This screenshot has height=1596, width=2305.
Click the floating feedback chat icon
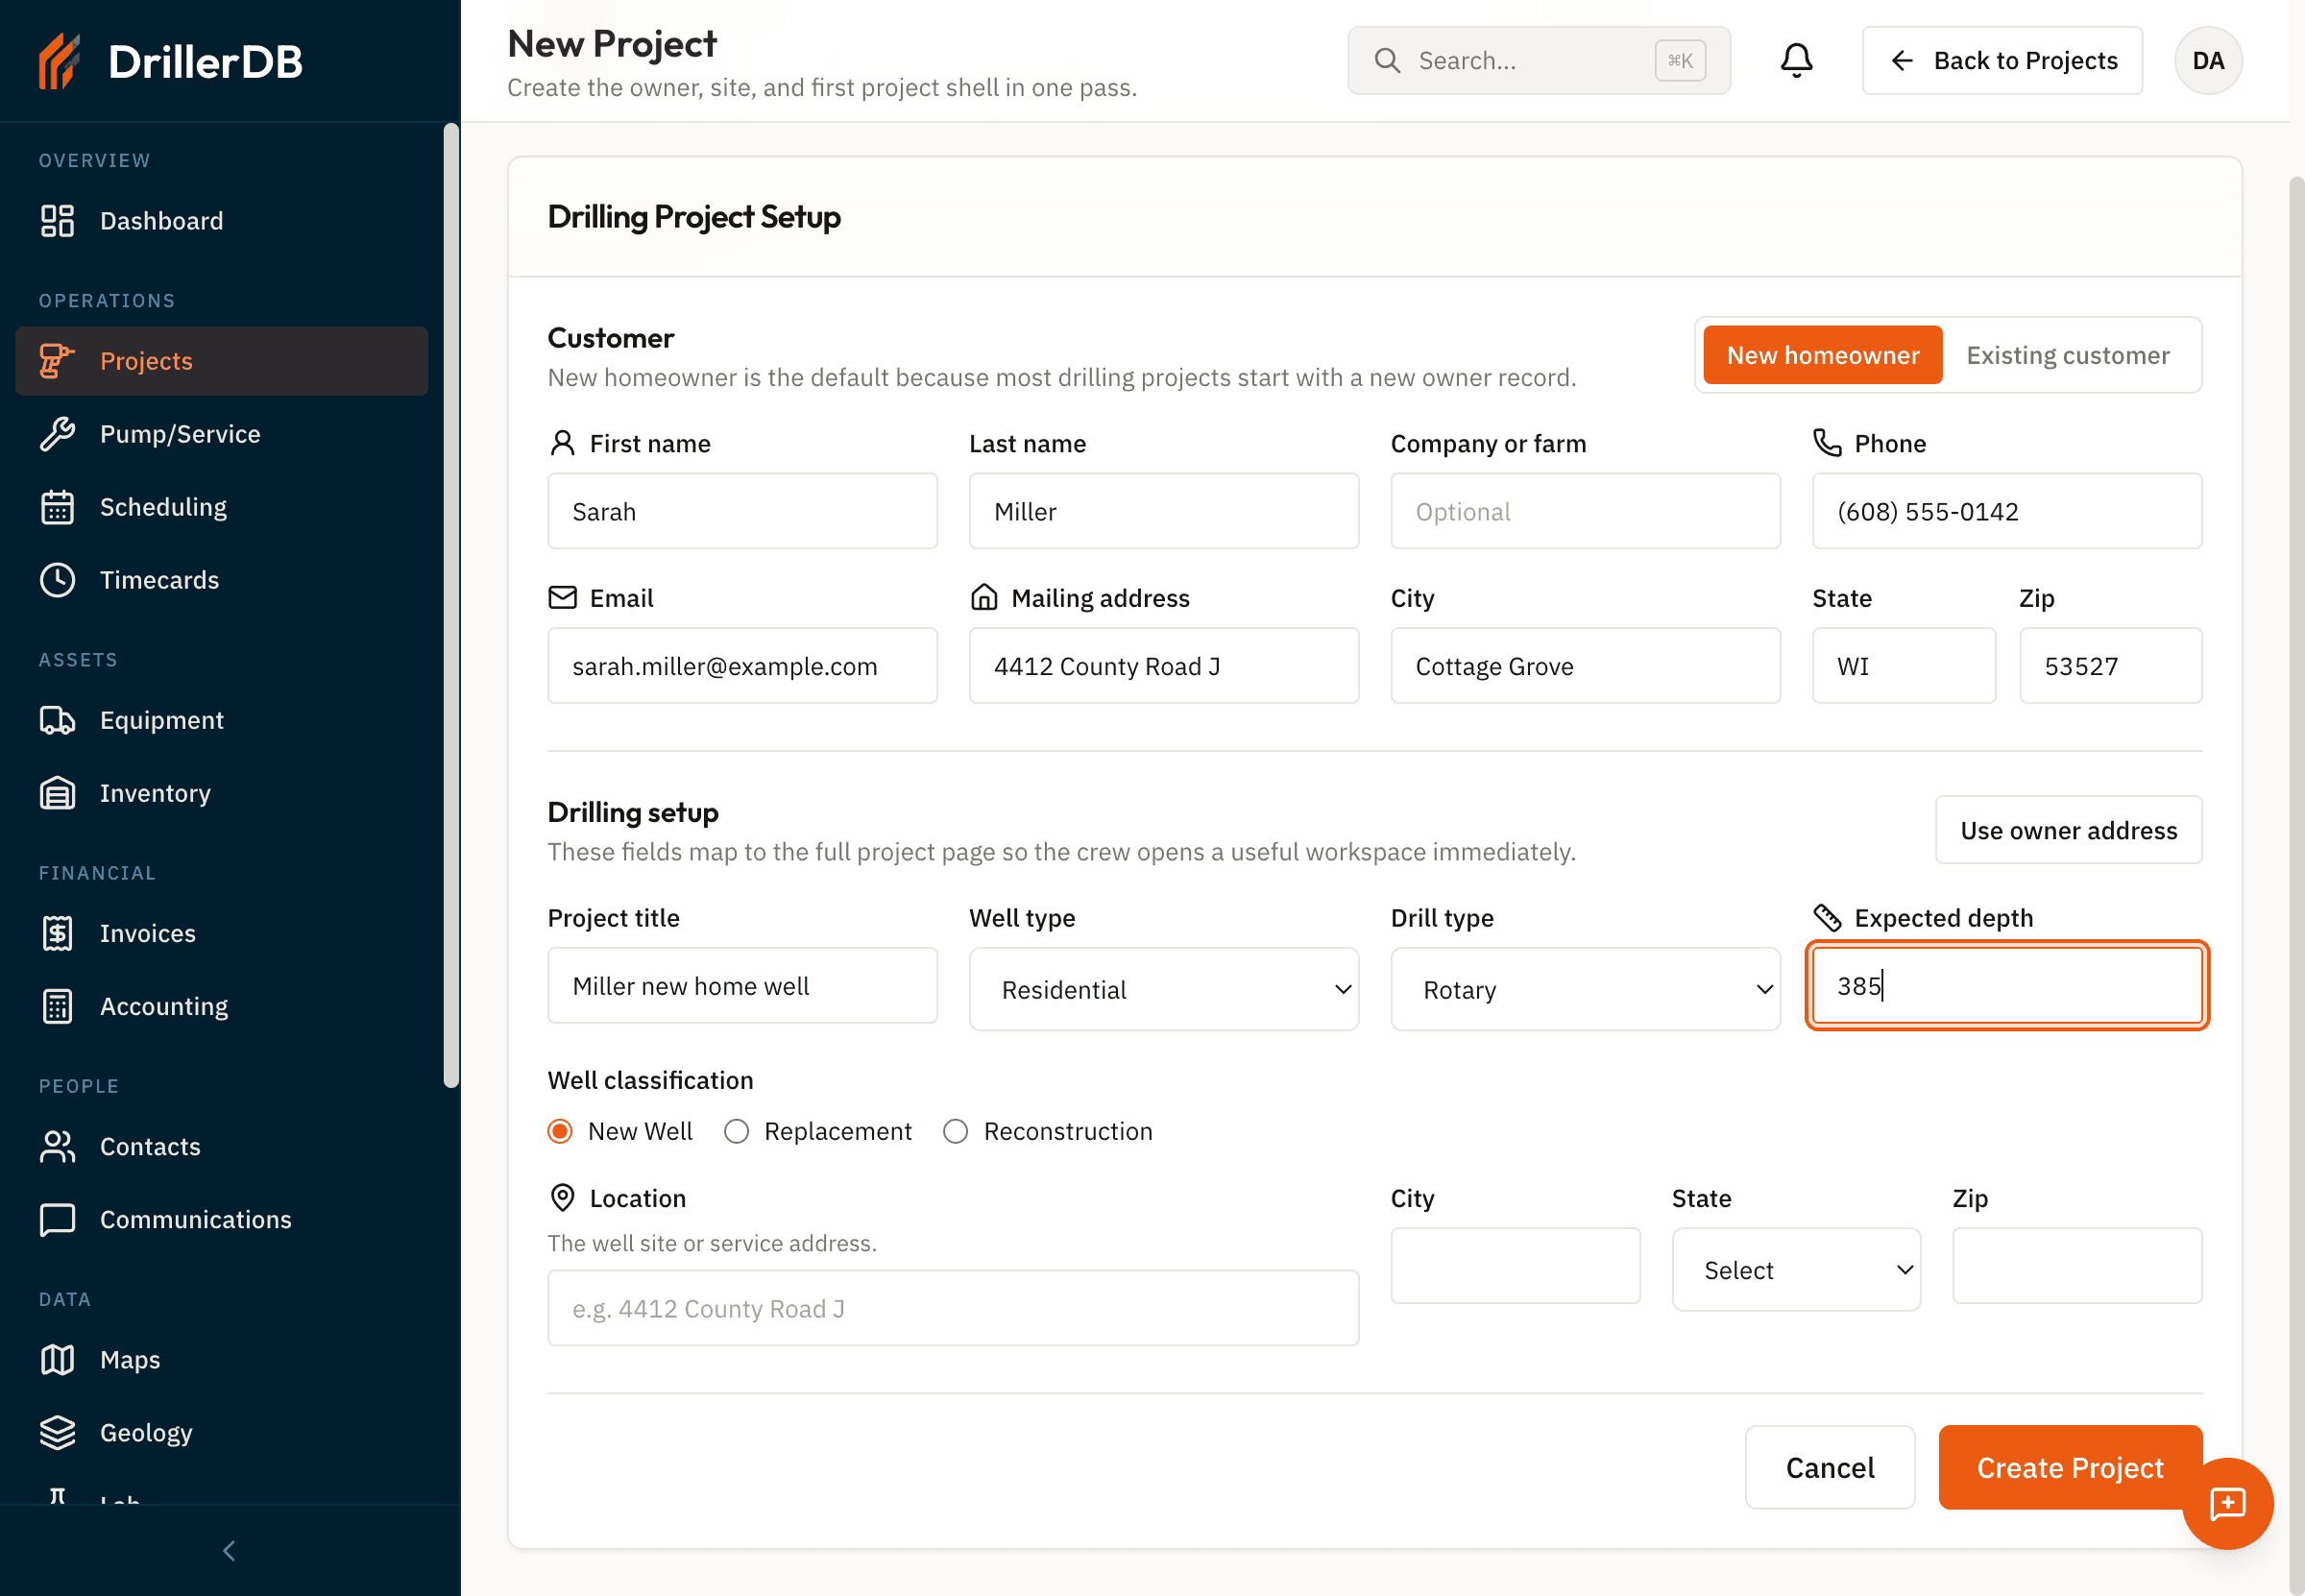pos(2227,1503)
